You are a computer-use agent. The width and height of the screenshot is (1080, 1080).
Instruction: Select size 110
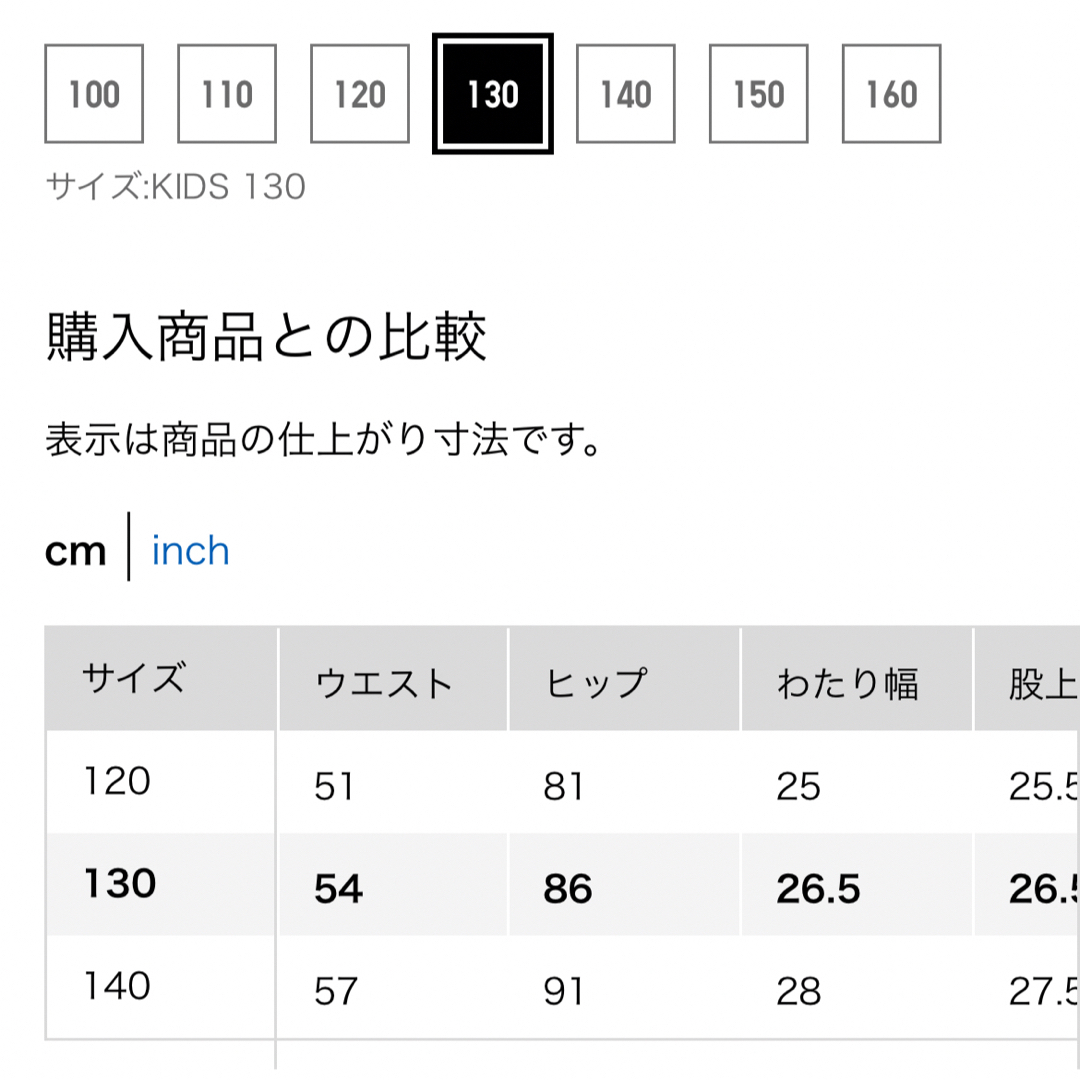[x=227, y=94]
